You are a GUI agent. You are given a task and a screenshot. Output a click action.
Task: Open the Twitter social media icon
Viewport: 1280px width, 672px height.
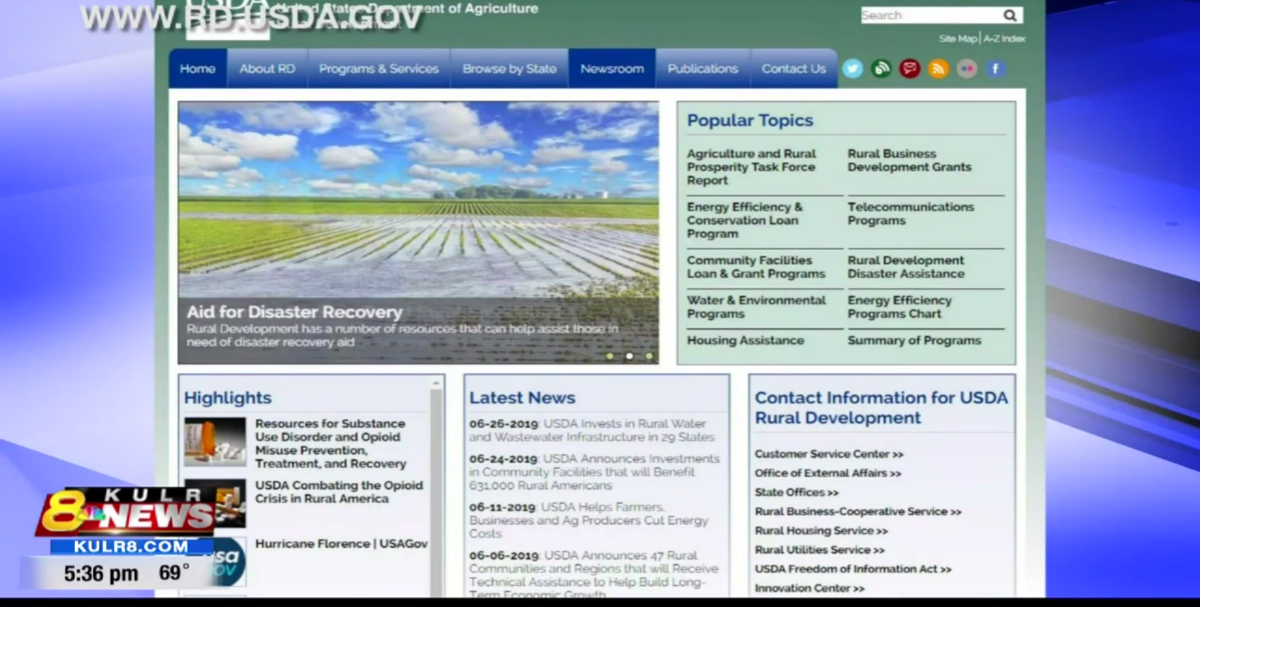852,69
